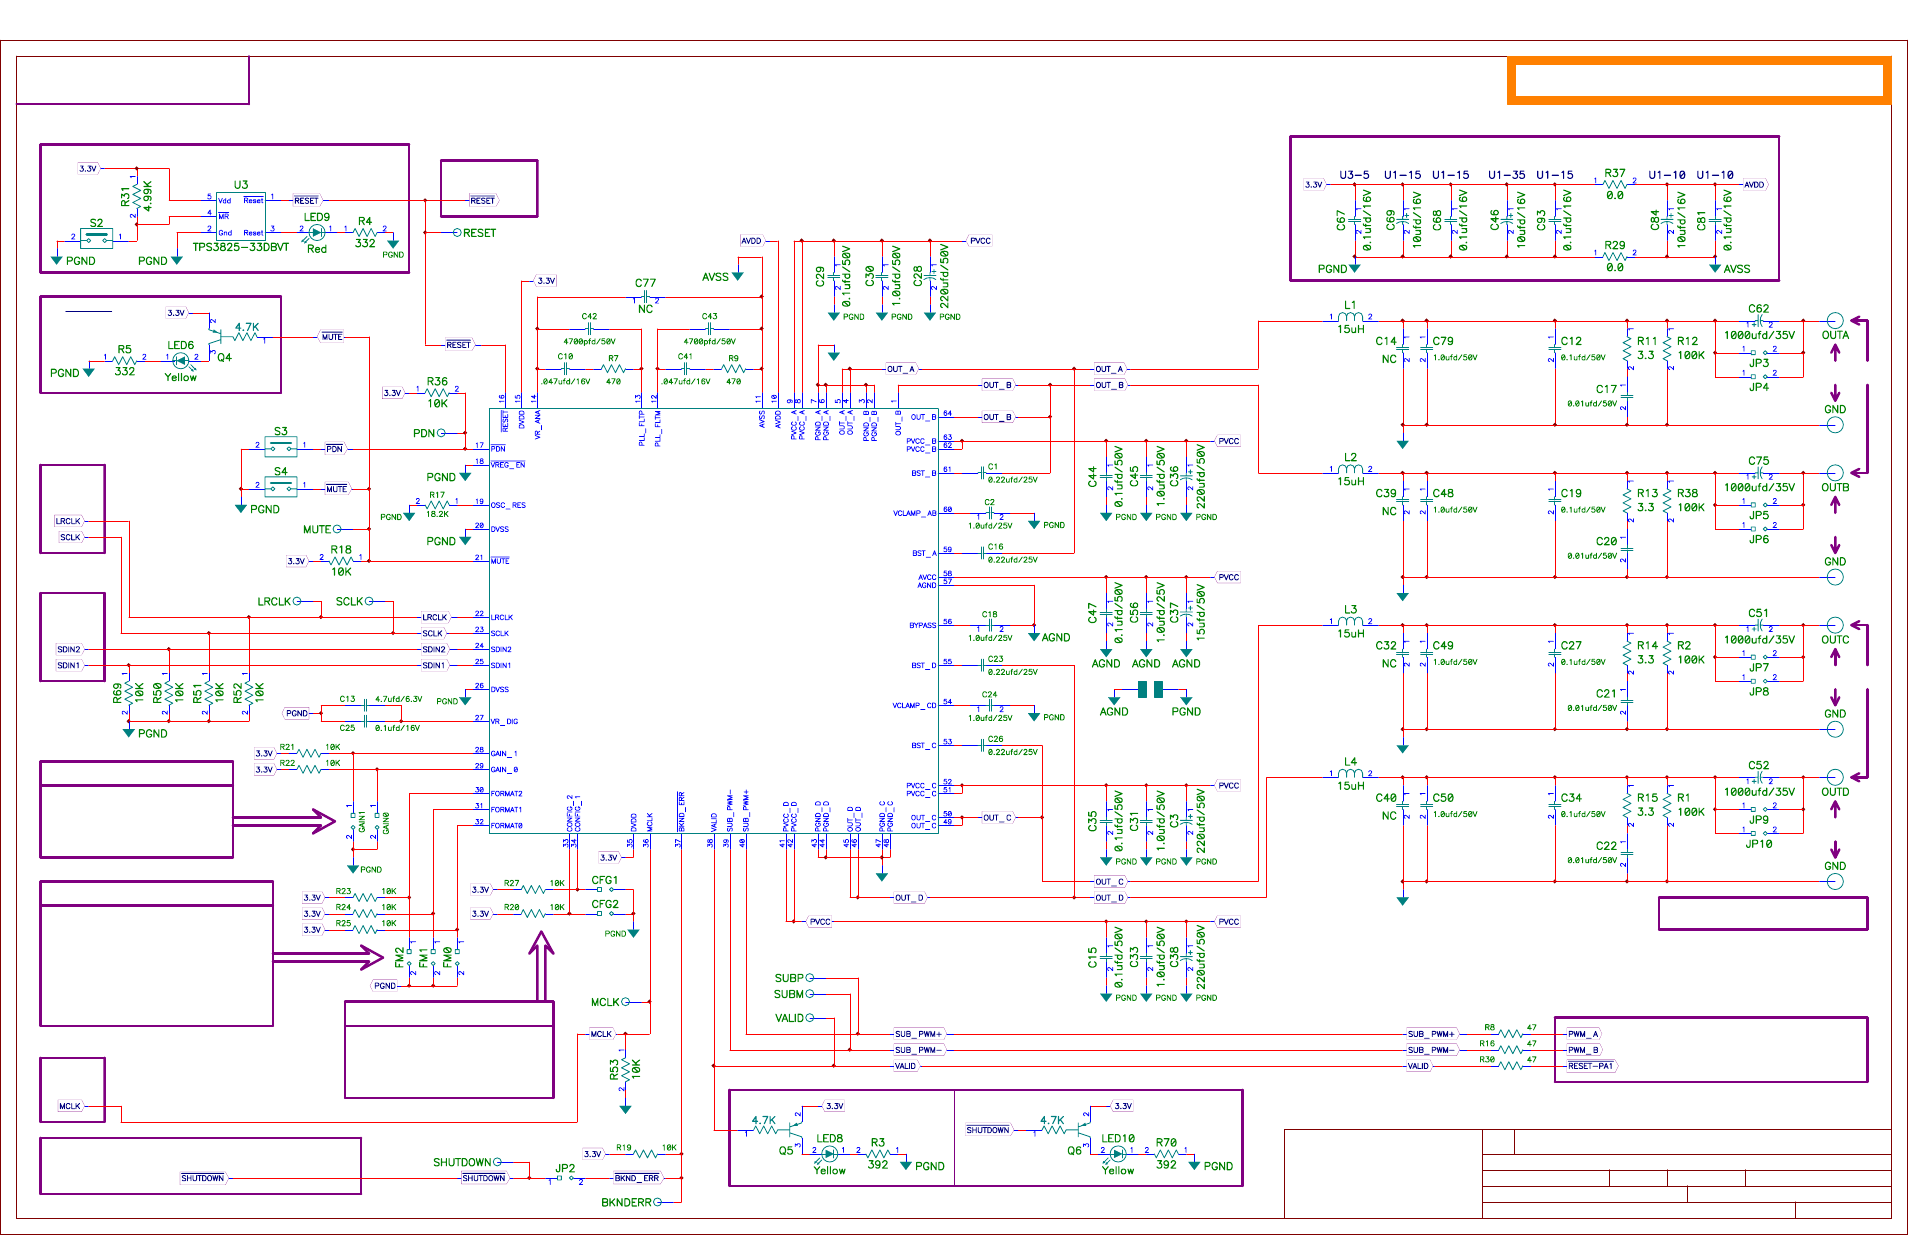Click inductor L1 15uH
The image size is (1908, 1235).
click(x=1350, y=317)
